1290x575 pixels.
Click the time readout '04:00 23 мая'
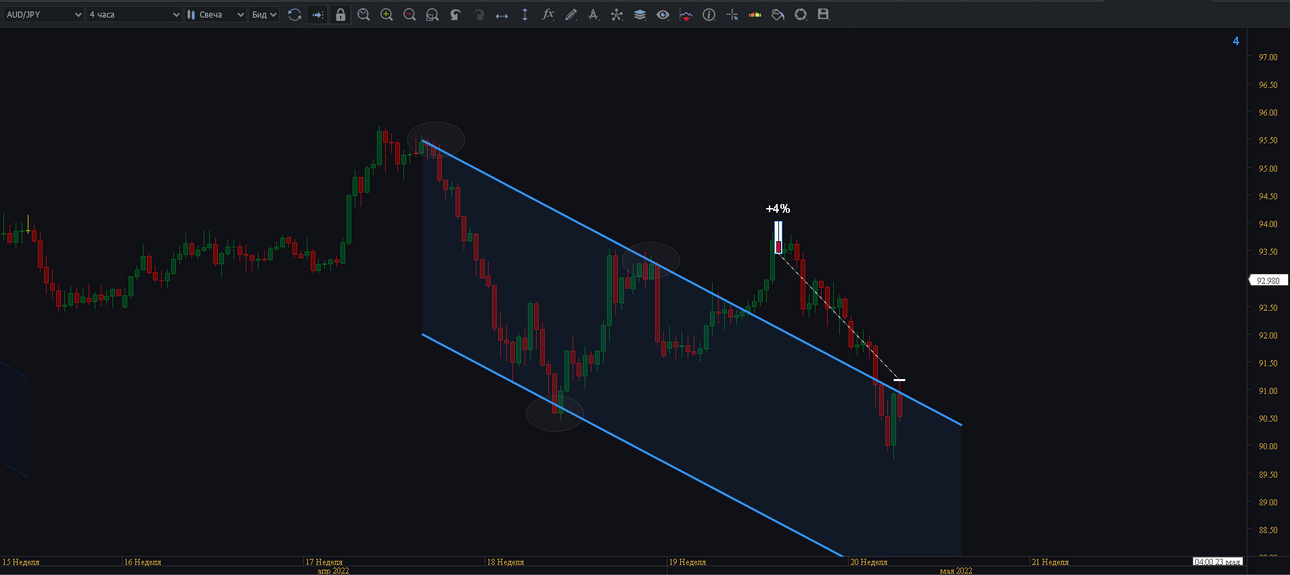pyautogui.click(x=1218, y=561)
